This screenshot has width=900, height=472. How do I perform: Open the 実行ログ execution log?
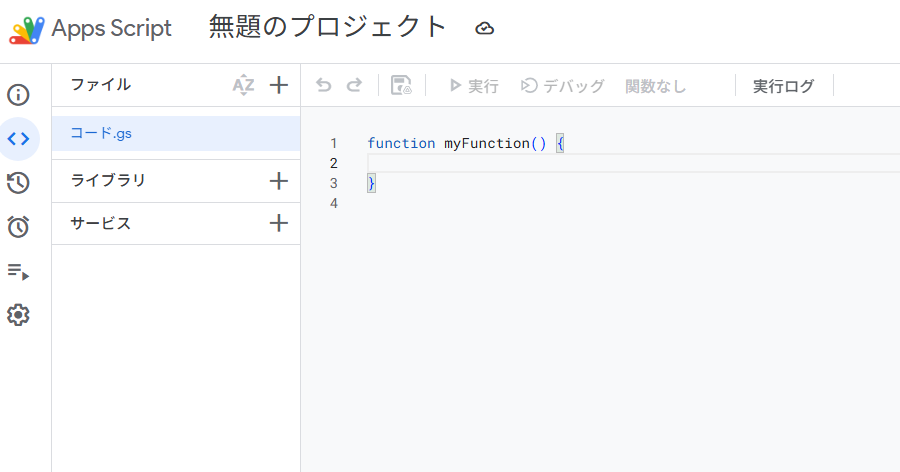(x=783, y=86)
